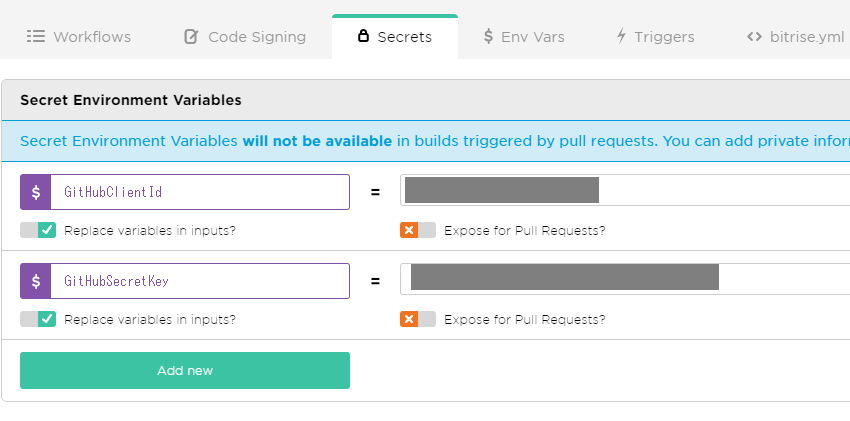This screenshot has width=850, height=421.
Task: Click the Triggers lightning bolt icon
Action: tap(621, 37)
